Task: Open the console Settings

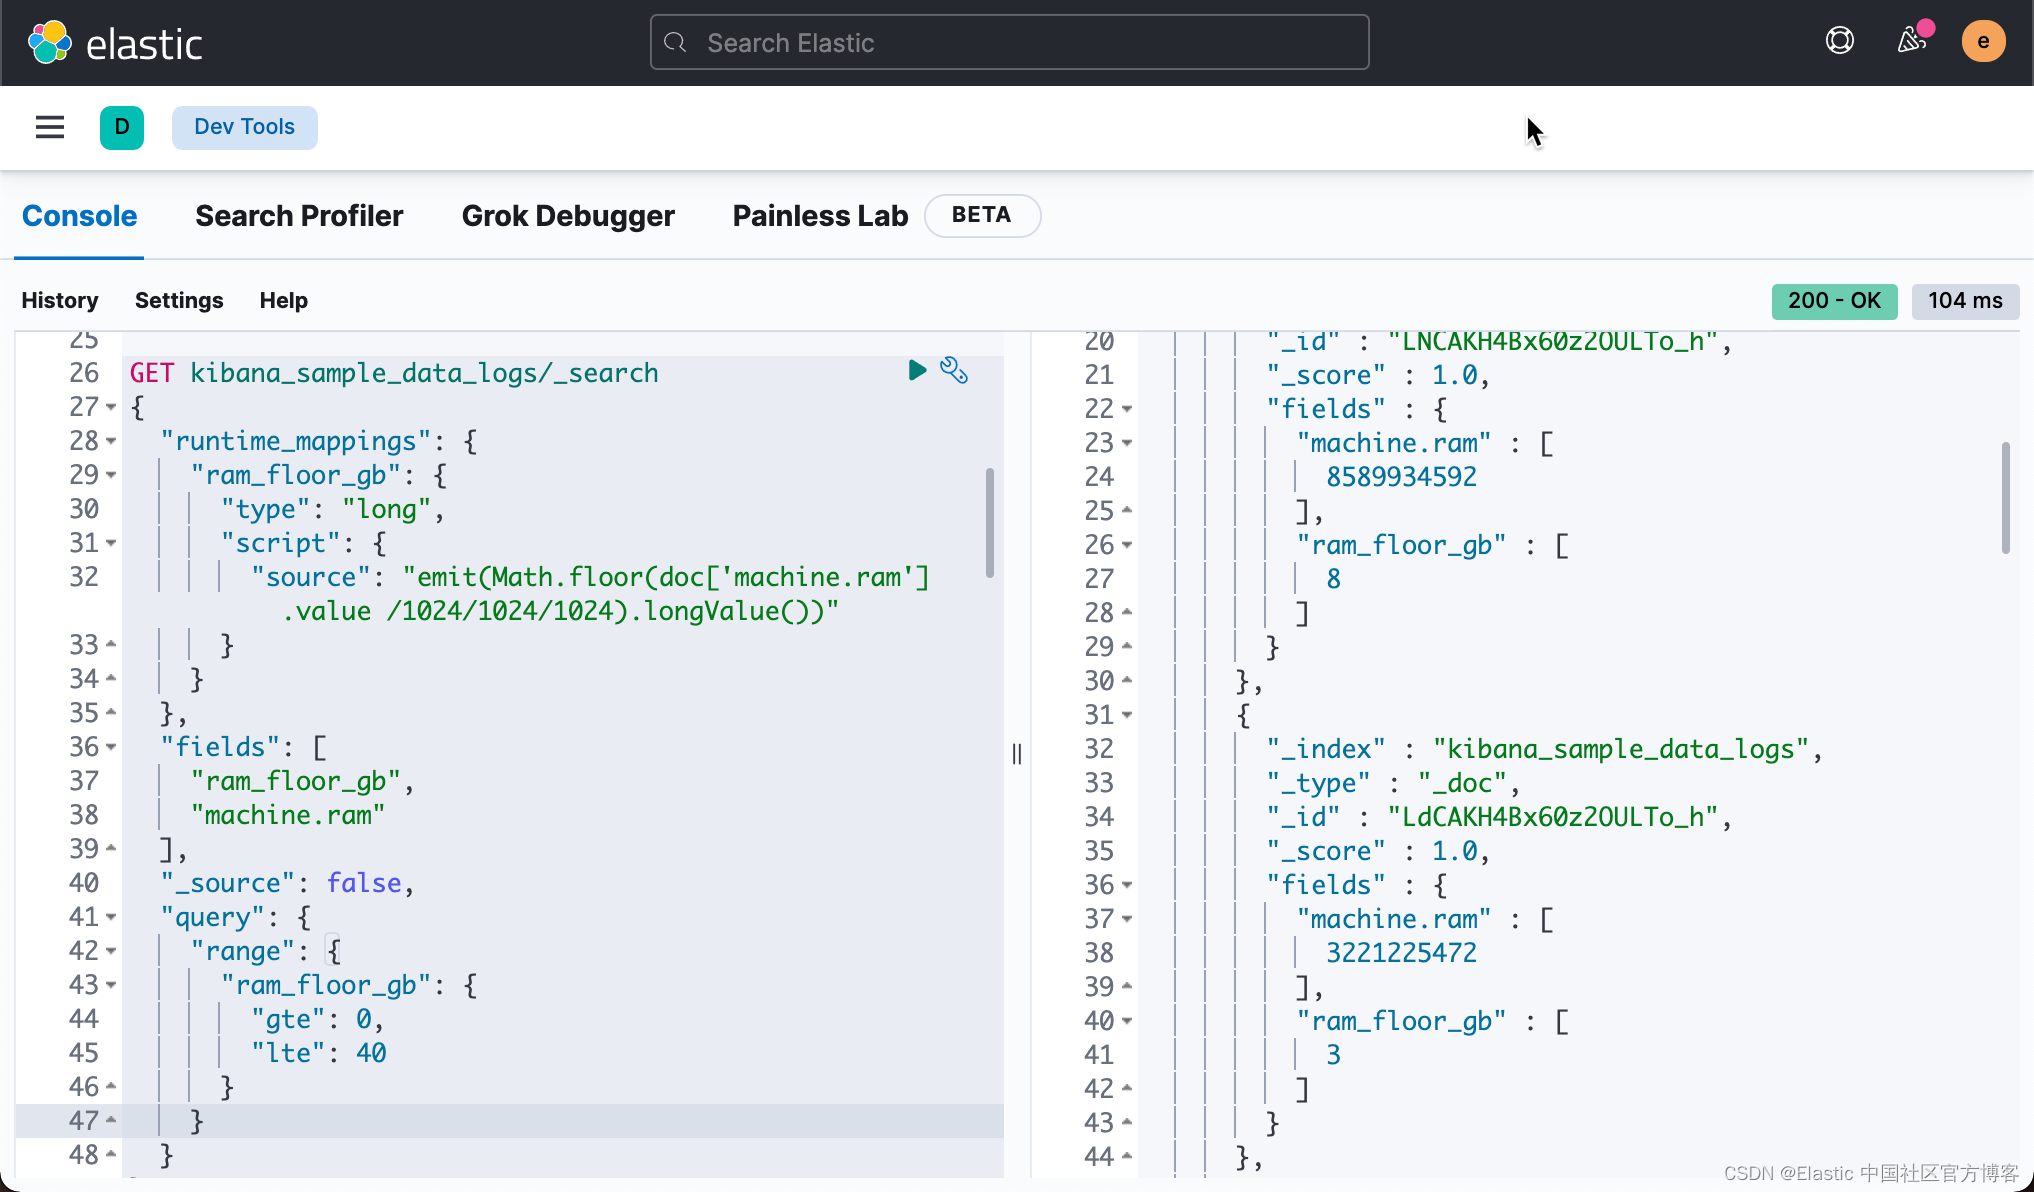Action: click(178, 300)
